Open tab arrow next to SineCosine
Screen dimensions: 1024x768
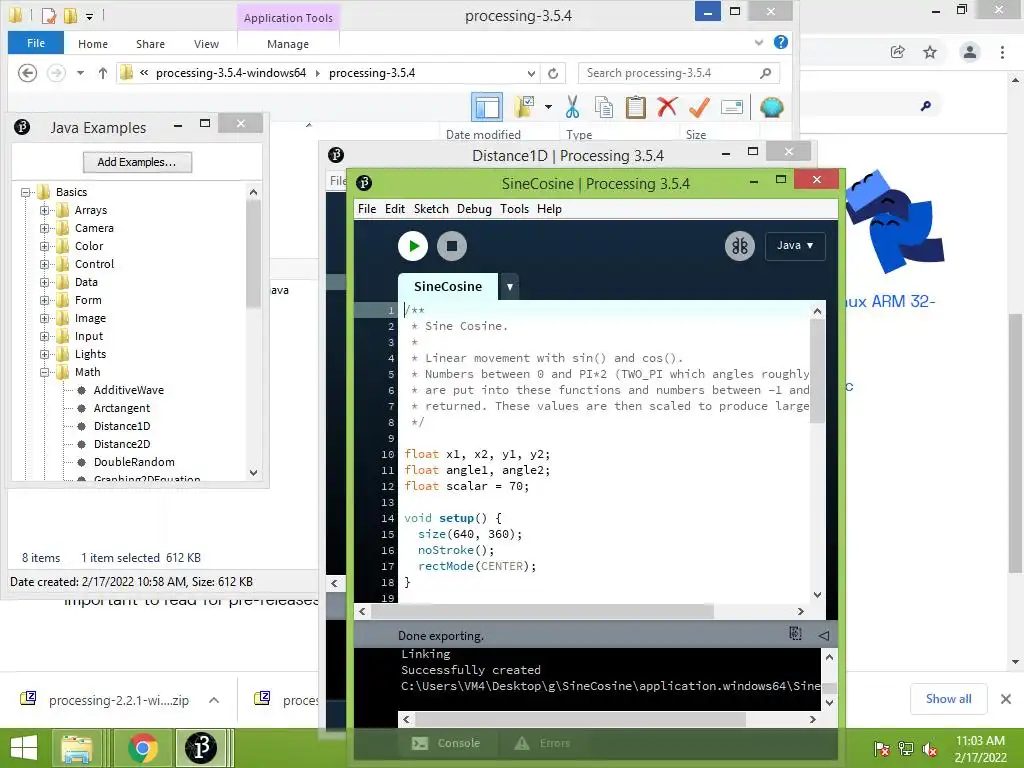pyautogui.click(x=509, y=286)
